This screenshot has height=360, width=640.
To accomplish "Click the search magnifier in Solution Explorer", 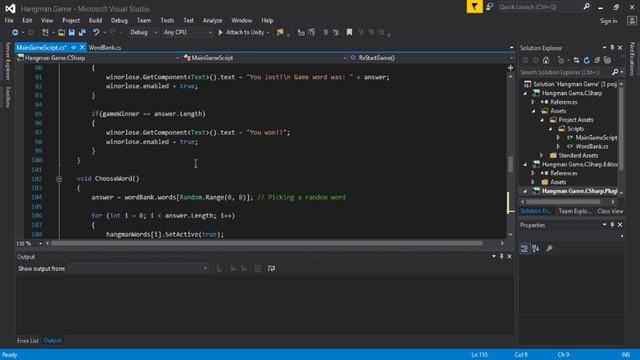I will point(615,72).
